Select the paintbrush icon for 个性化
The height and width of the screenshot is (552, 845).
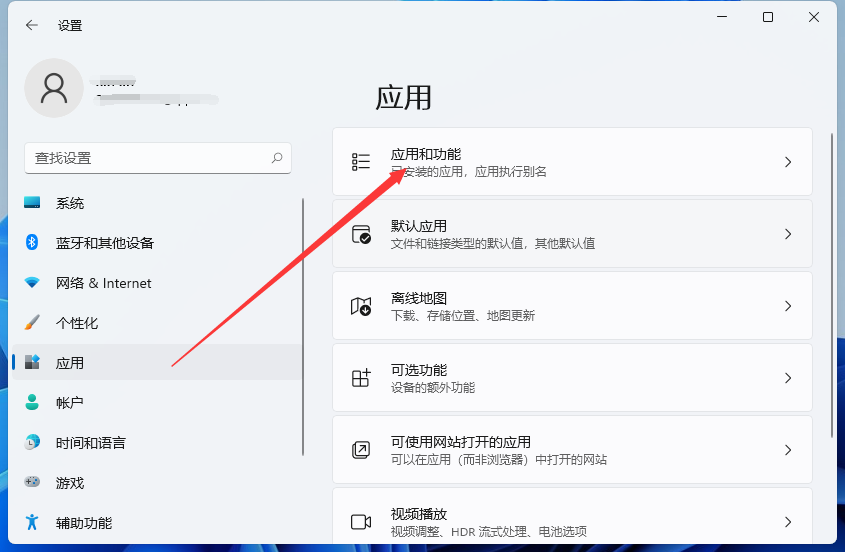tap(32, 322)
